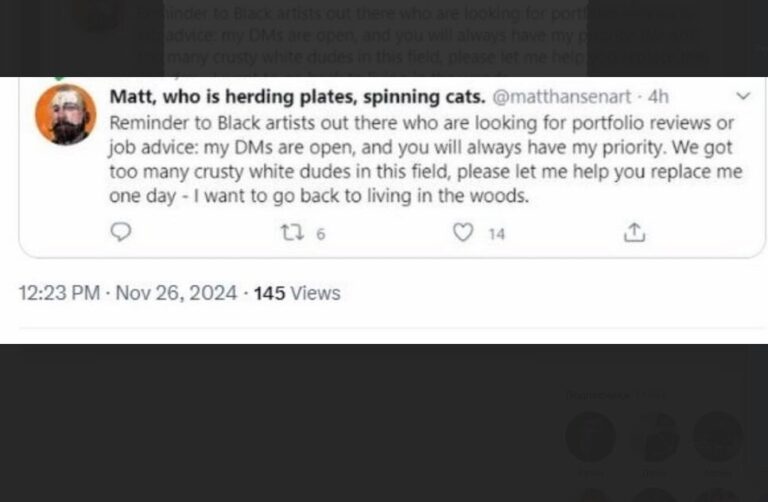Click the dimmed middle circular icon at bottom right

(655, 436)
